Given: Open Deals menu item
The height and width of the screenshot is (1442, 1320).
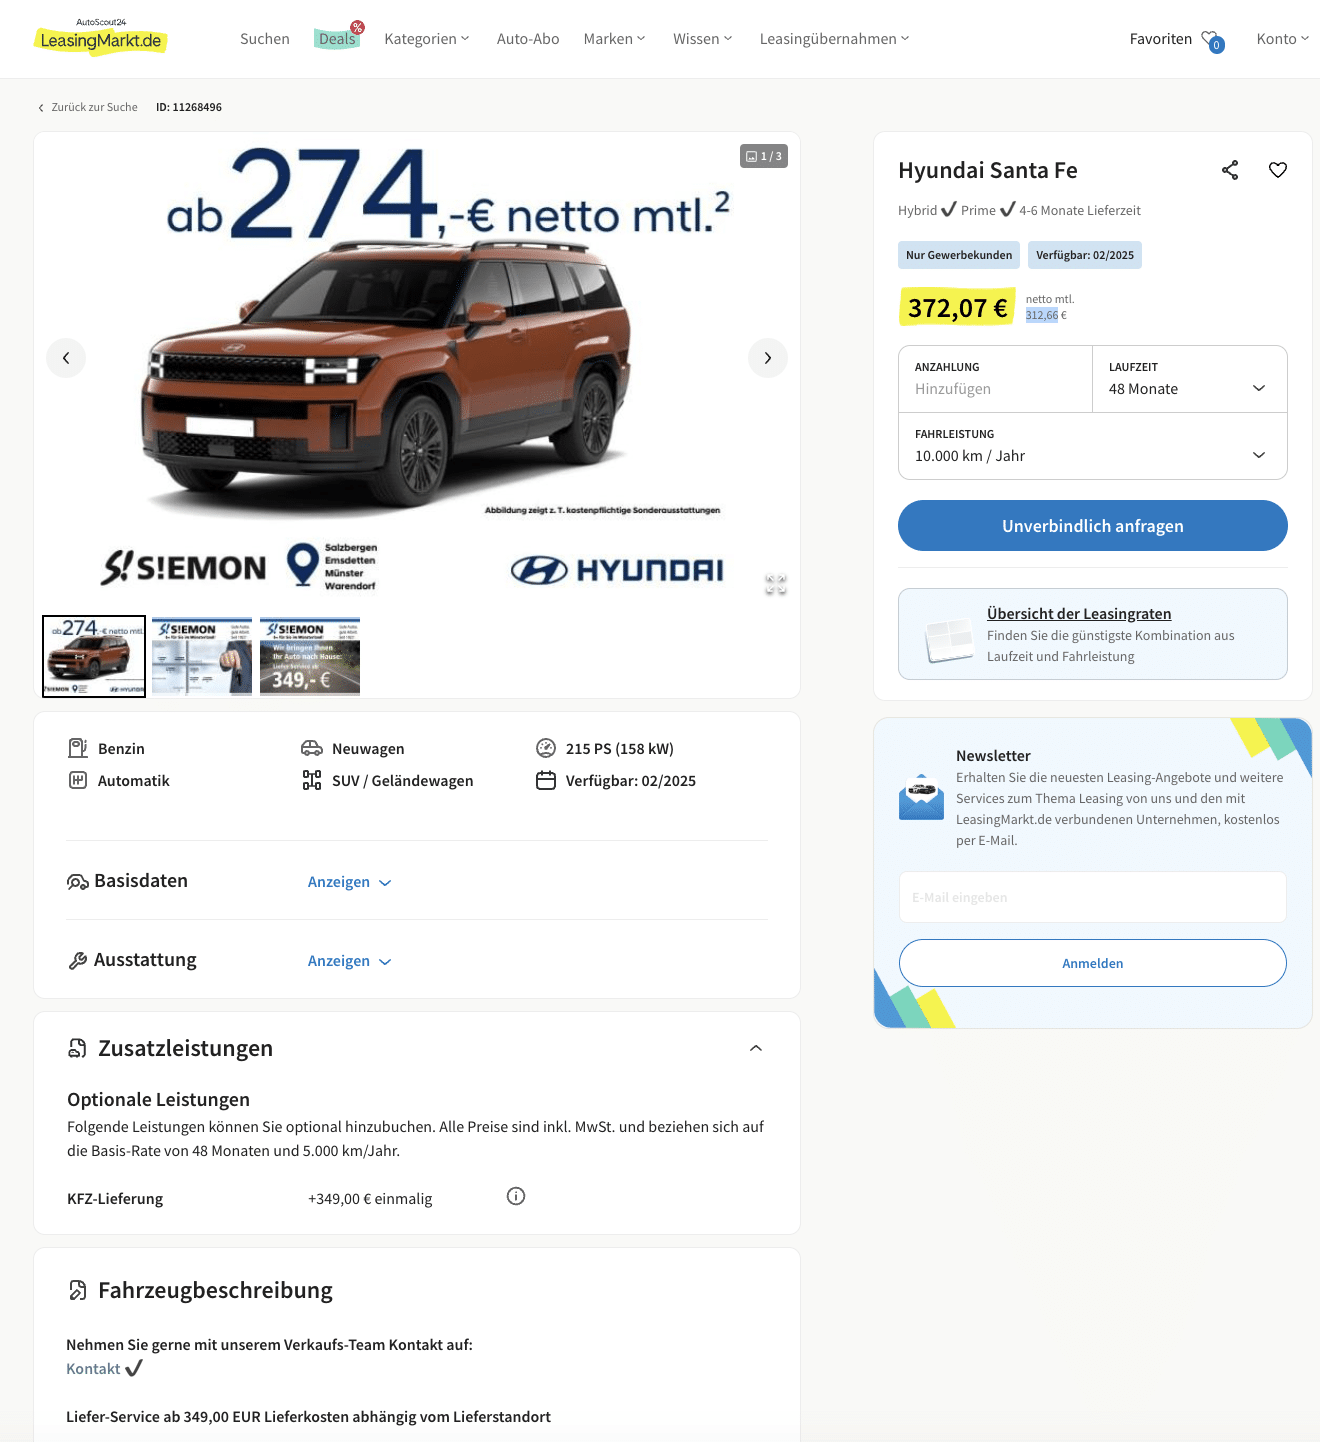Looking at the screenshot, I should pyautogui.click(x=337, y=39).
